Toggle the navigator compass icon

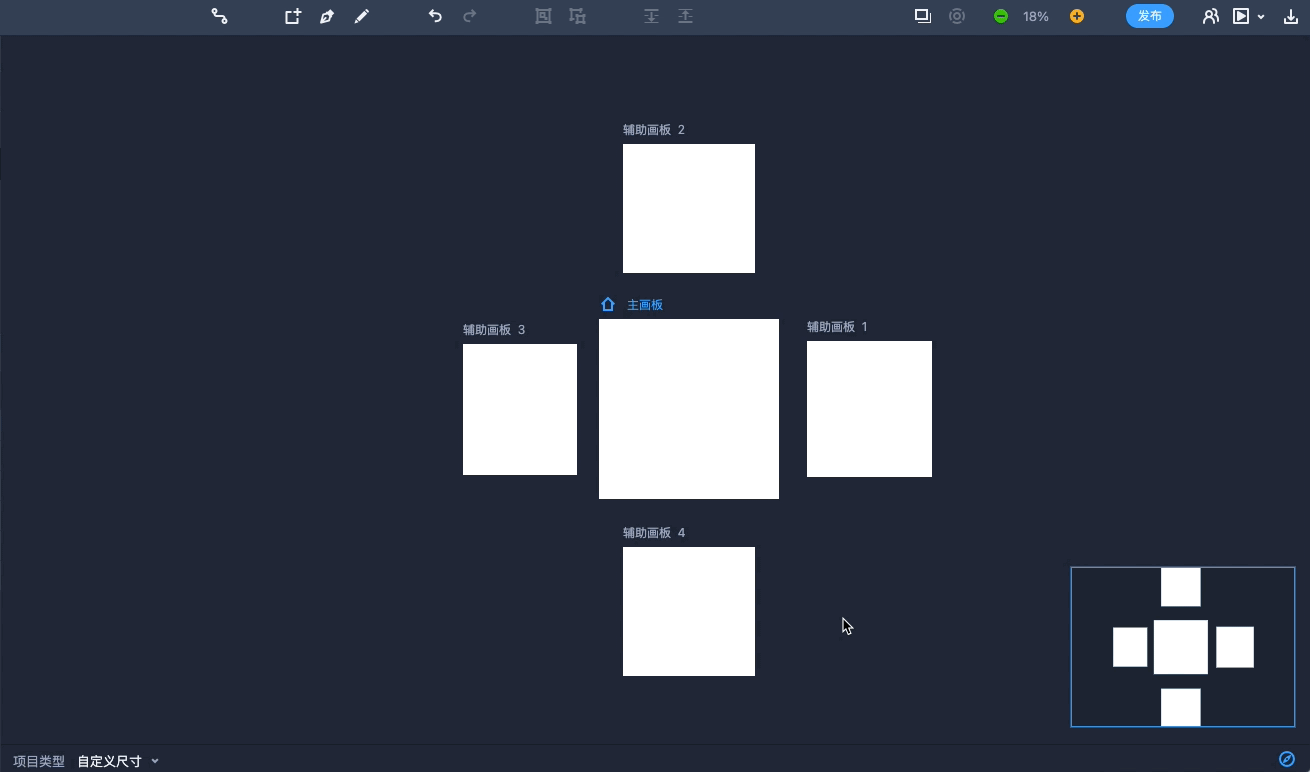click(x=1287, y=760)
